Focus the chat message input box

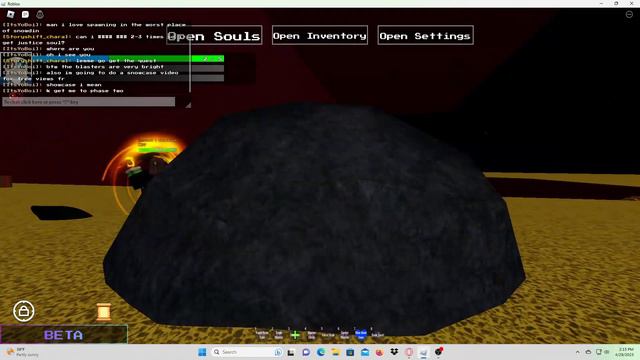(x=89, y=102)
